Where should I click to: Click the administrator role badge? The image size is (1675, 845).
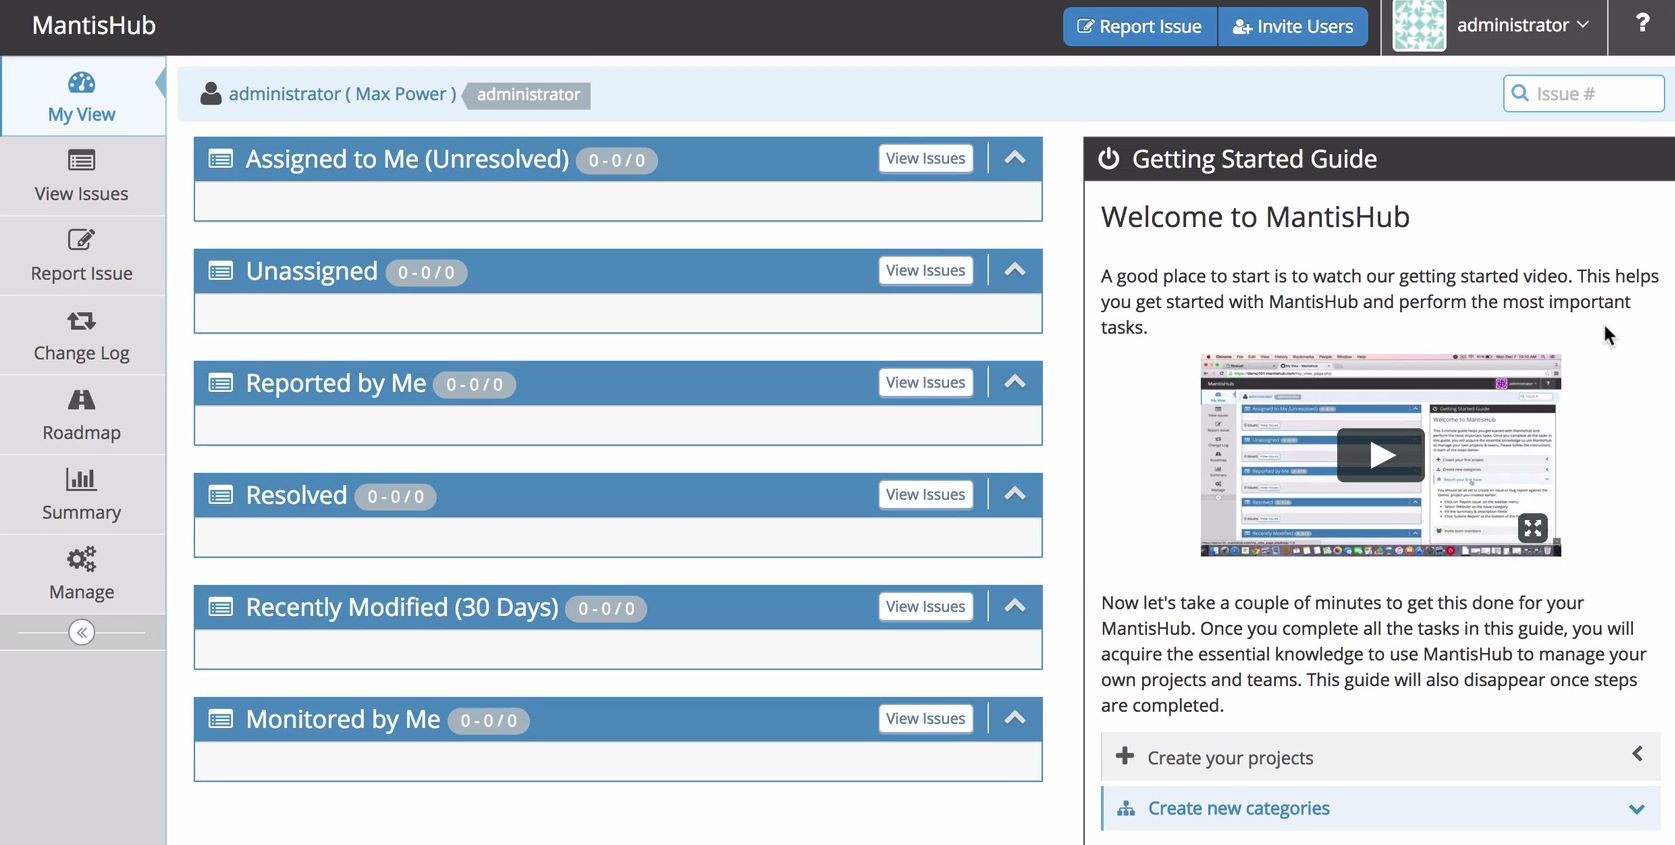[528, 95]
